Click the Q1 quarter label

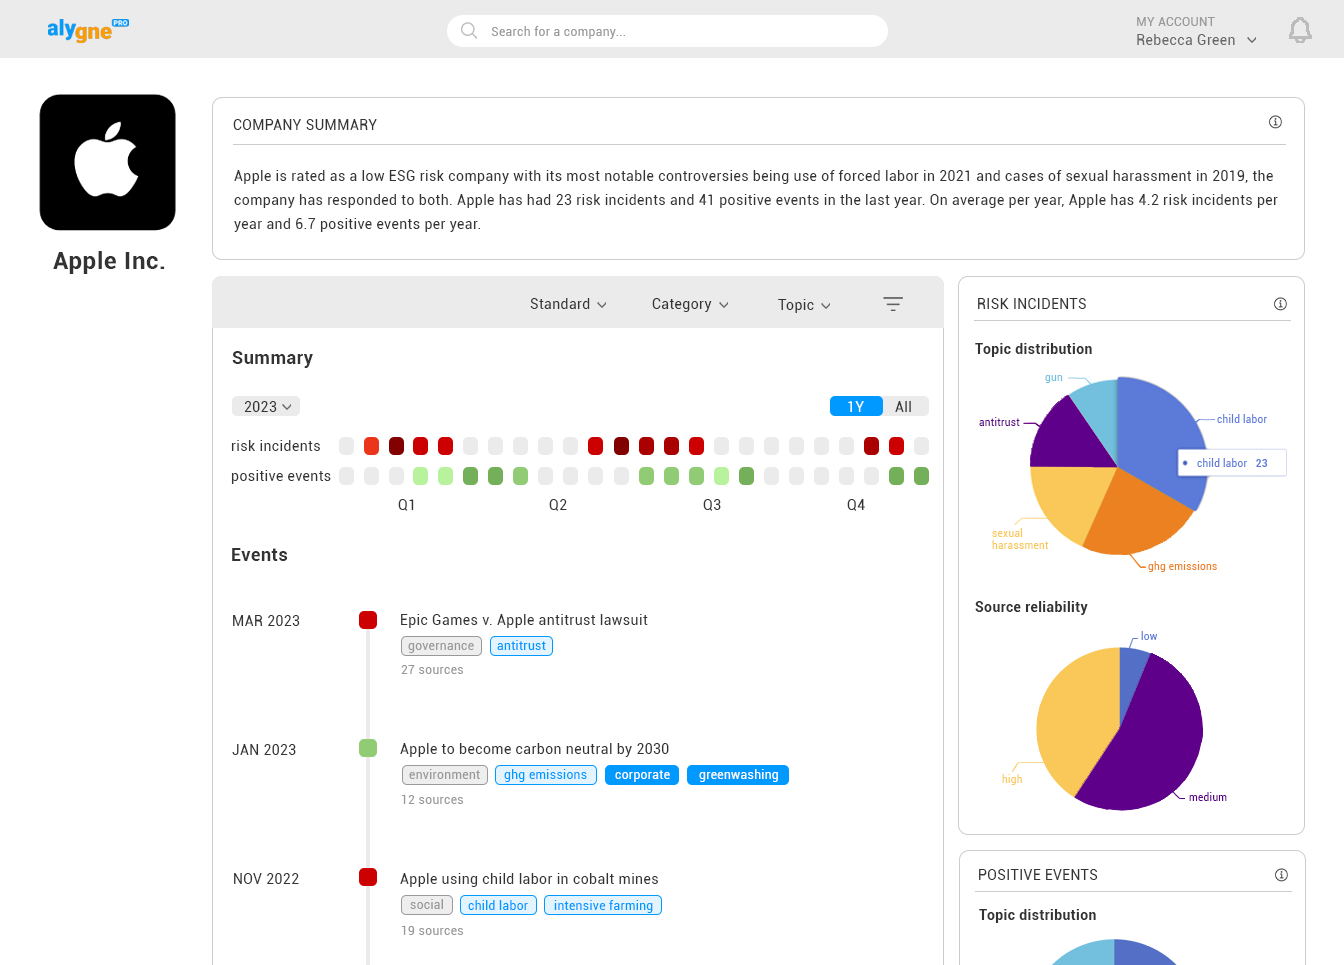pos(406,505)
